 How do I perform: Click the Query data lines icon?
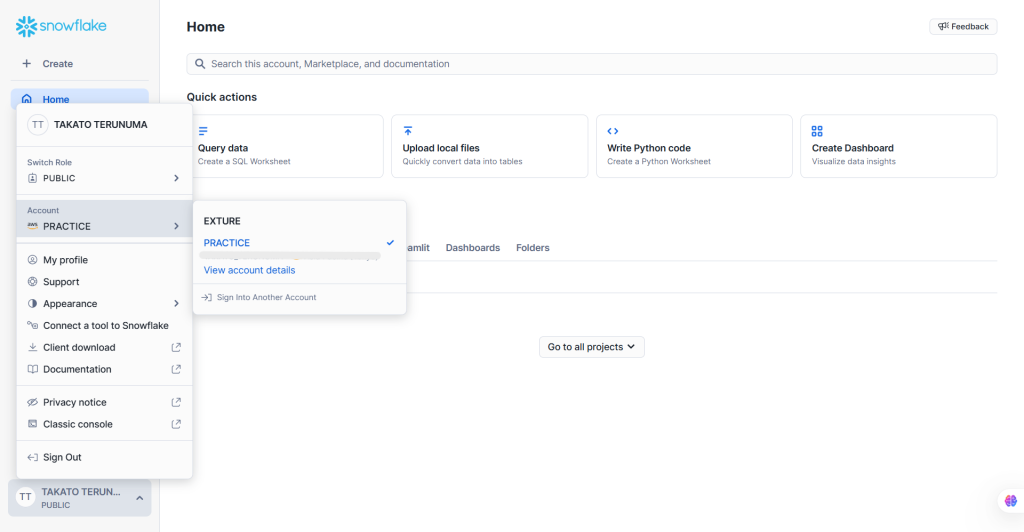pyautogui.click(x=203, y=131)
